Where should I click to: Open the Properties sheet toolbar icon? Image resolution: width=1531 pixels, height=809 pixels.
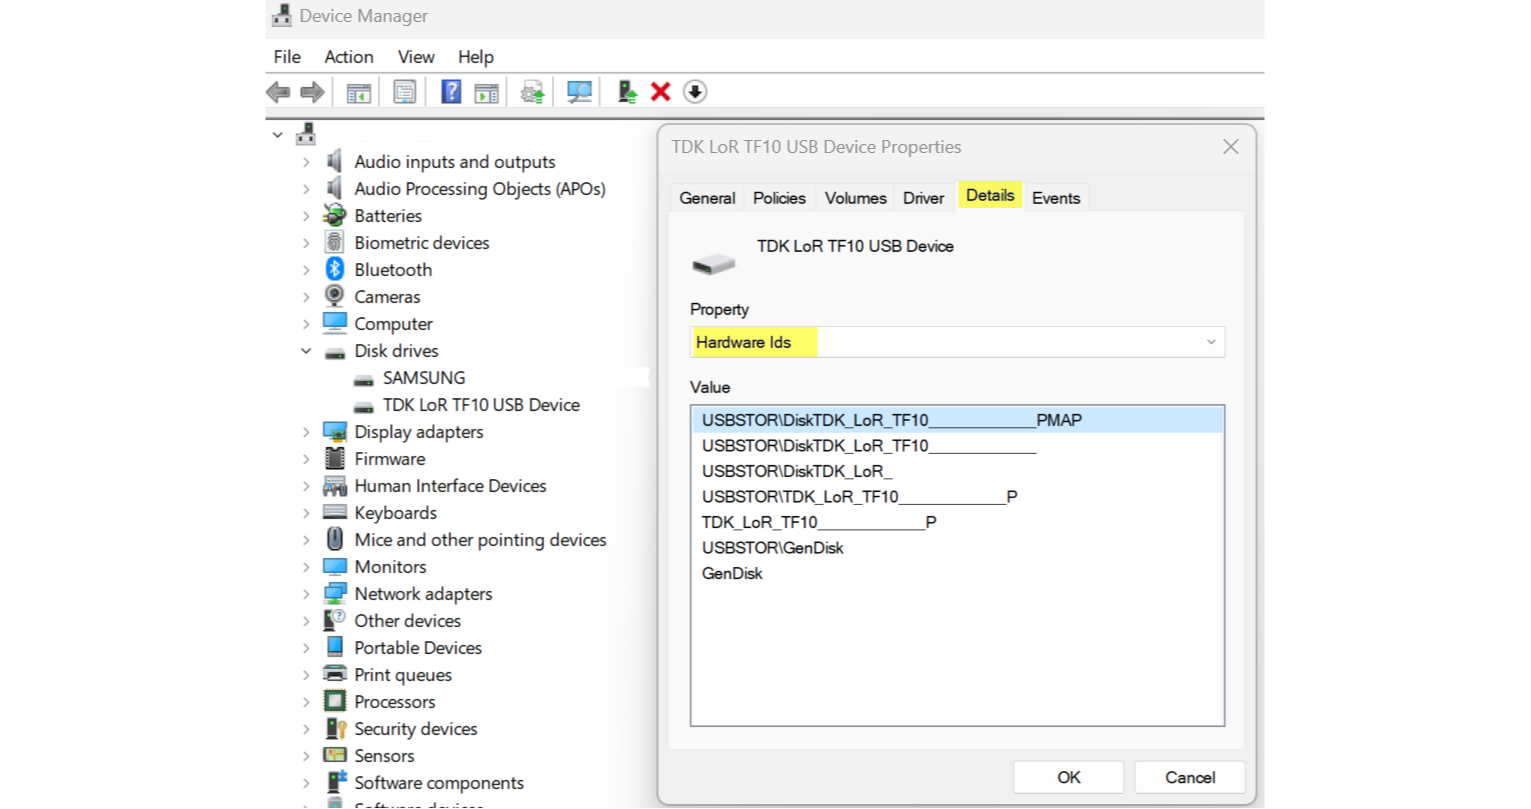(x=404, y=92)
